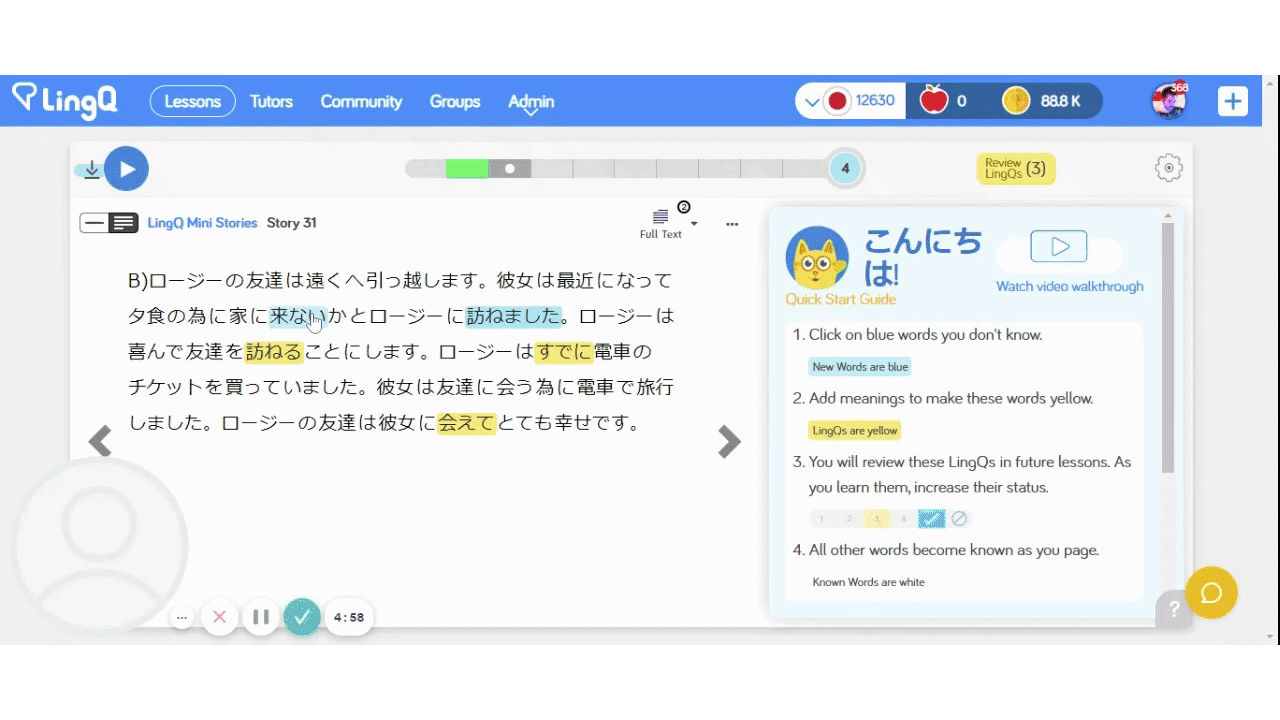The width and height of the screenshot is (1280, 720).
Task: Open the three-dot lesson options menu
Action: click(732, 224)
